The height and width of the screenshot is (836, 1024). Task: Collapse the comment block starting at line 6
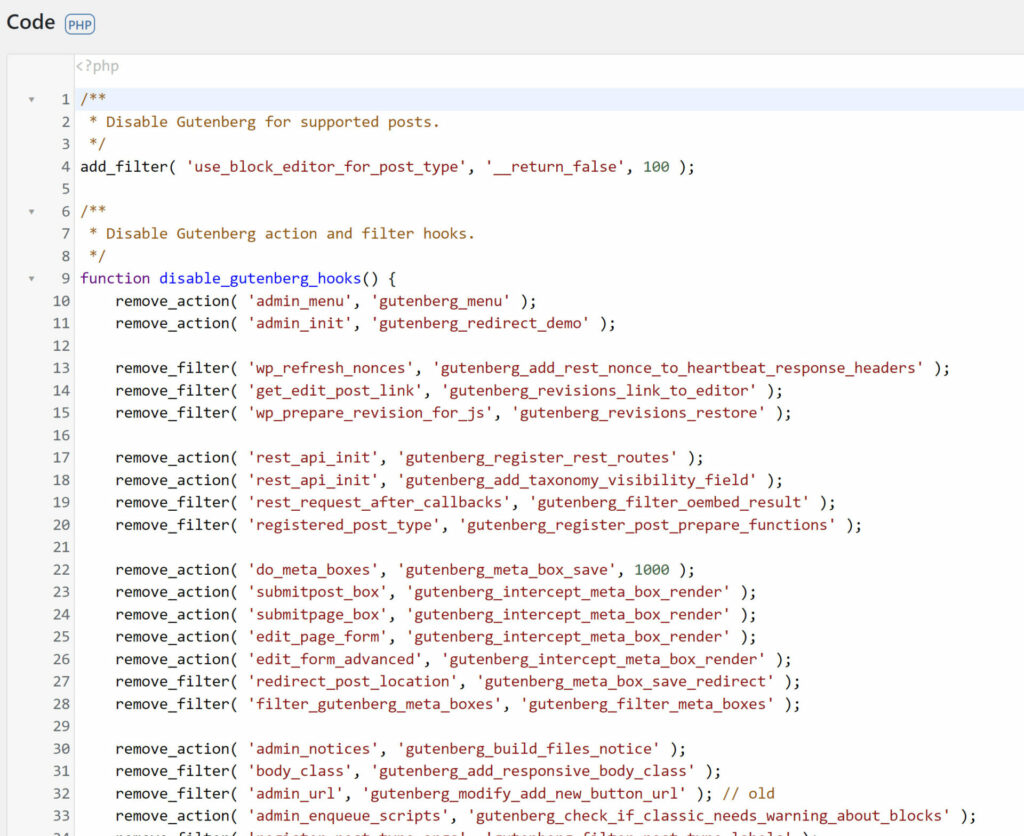point(31,212)
